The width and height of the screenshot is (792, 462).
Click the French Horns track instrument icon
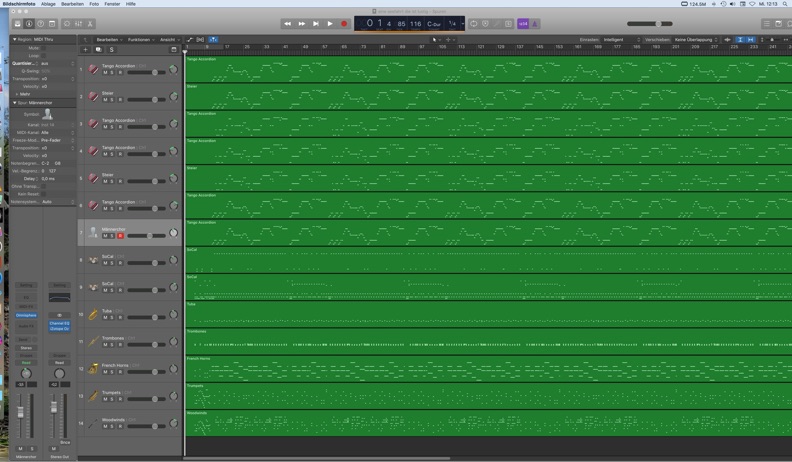tap(93, 369)
